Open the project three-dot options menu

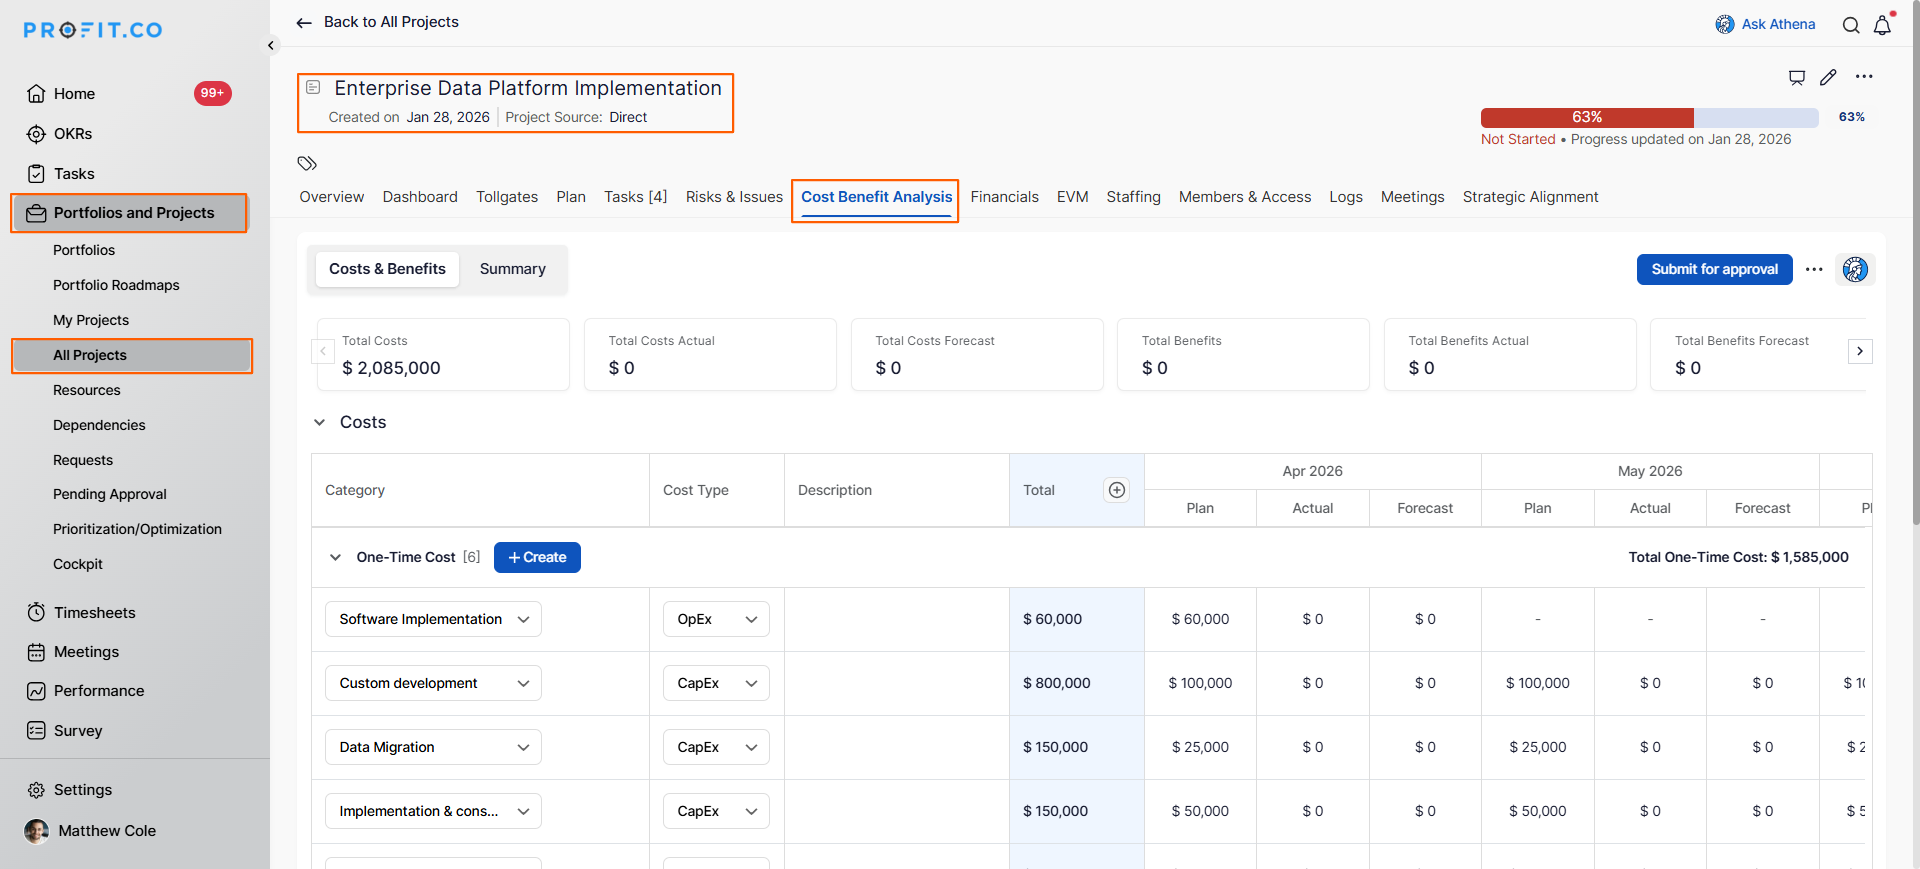(1864, 77)
